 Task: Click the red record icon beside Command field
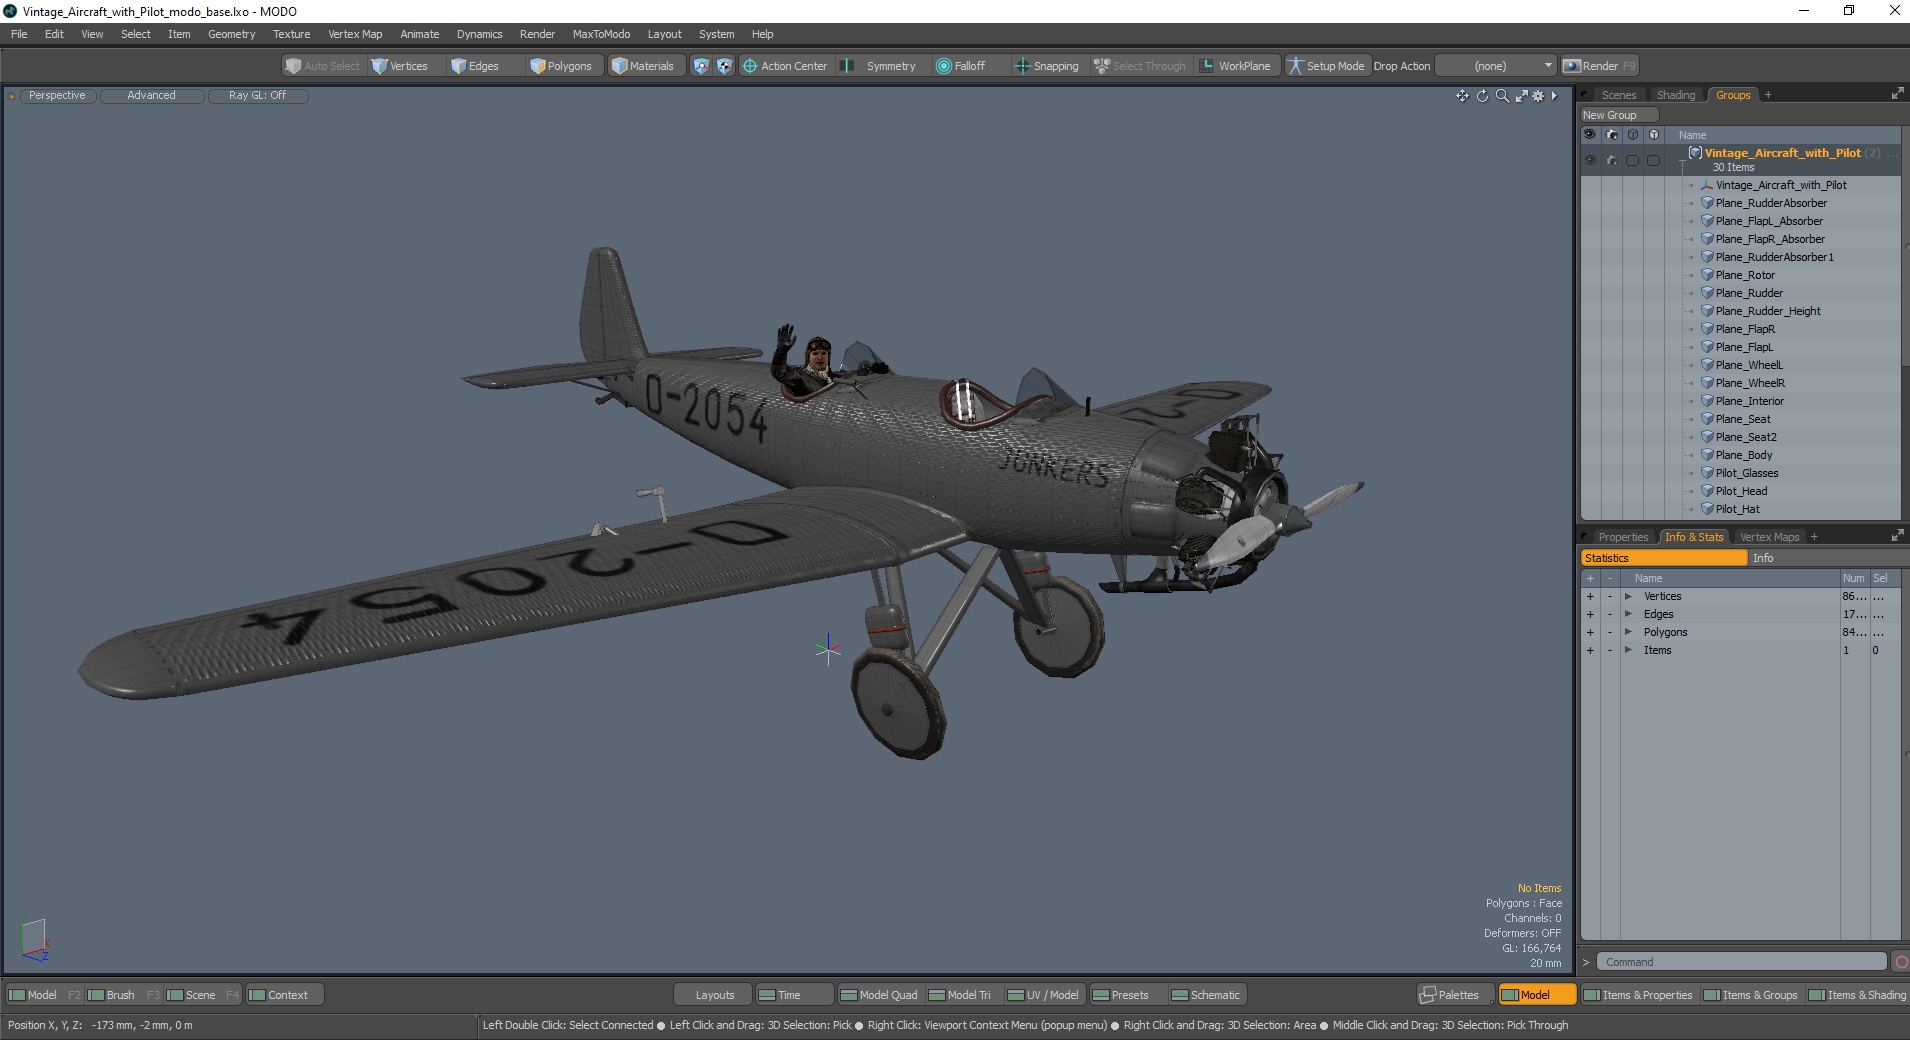[1901, 962]
